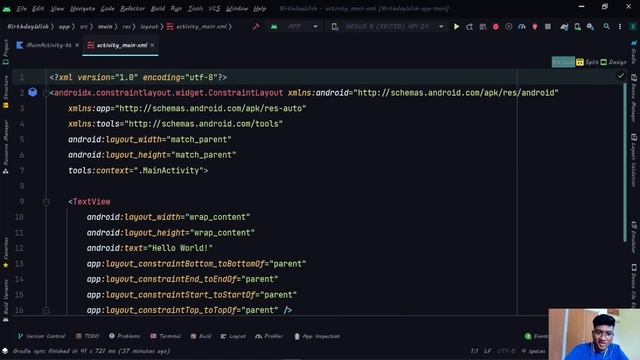640x360 pixels.
Task: Open the Terminal tool window
Action: pos(165,336)
